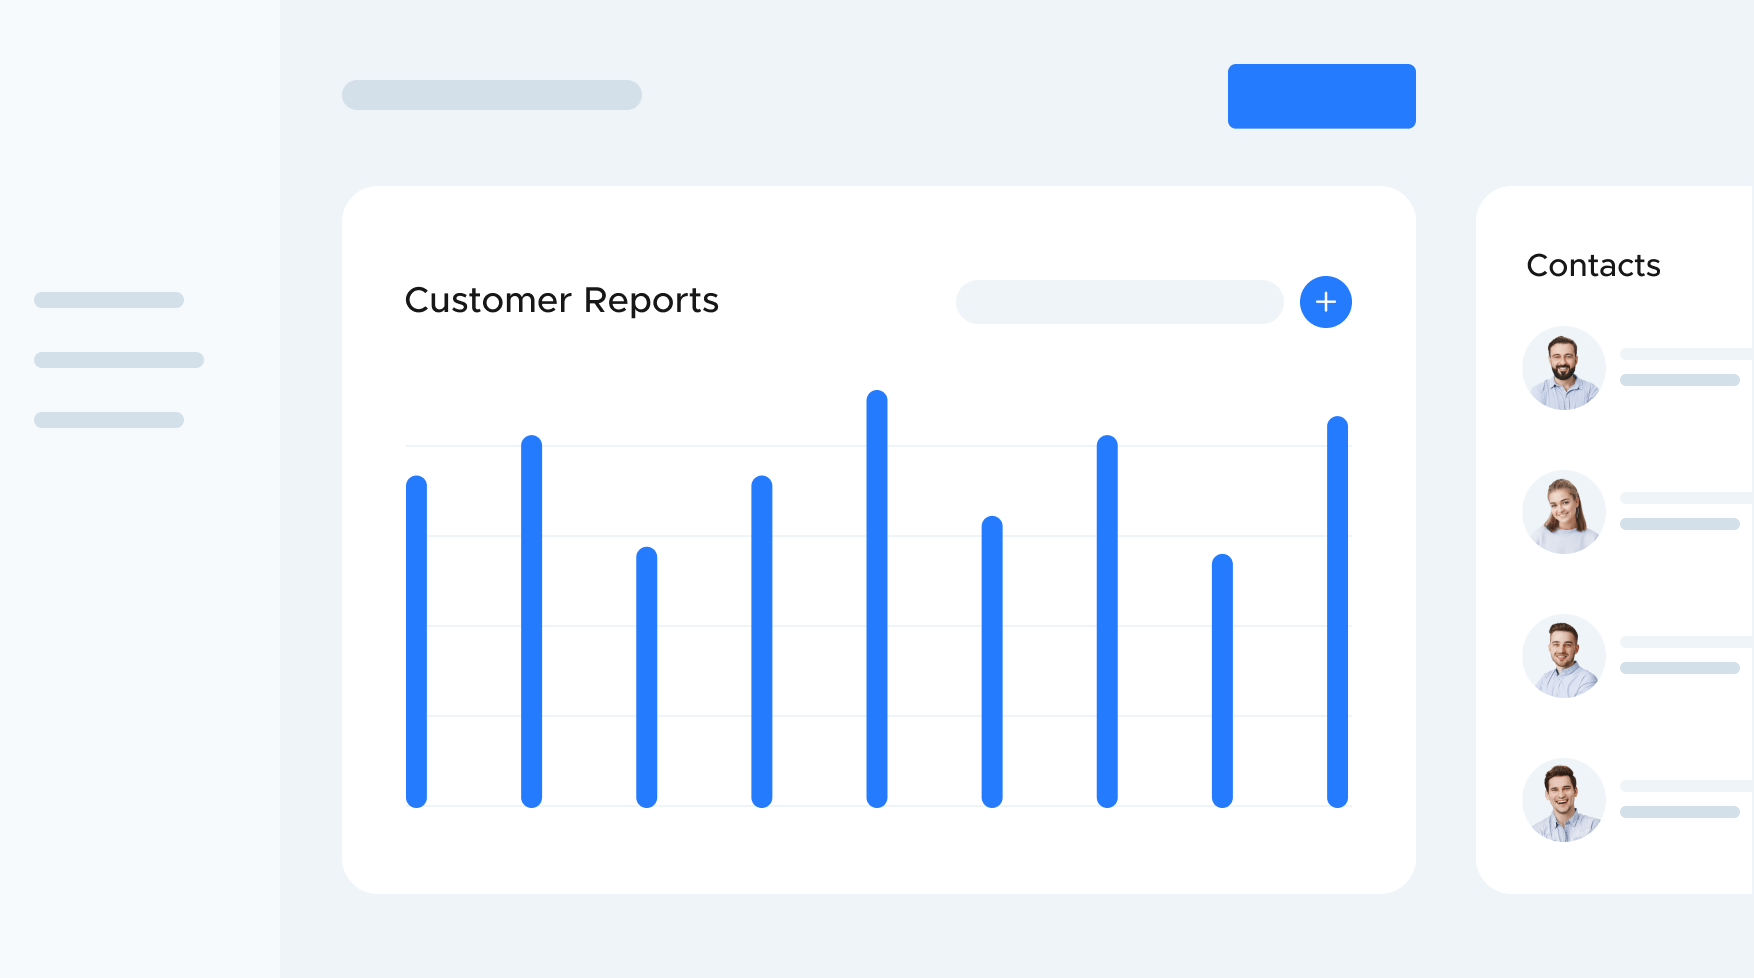Click the third contact's profile picture
The image size is (1754, 978).
(x=1563, y=656)
